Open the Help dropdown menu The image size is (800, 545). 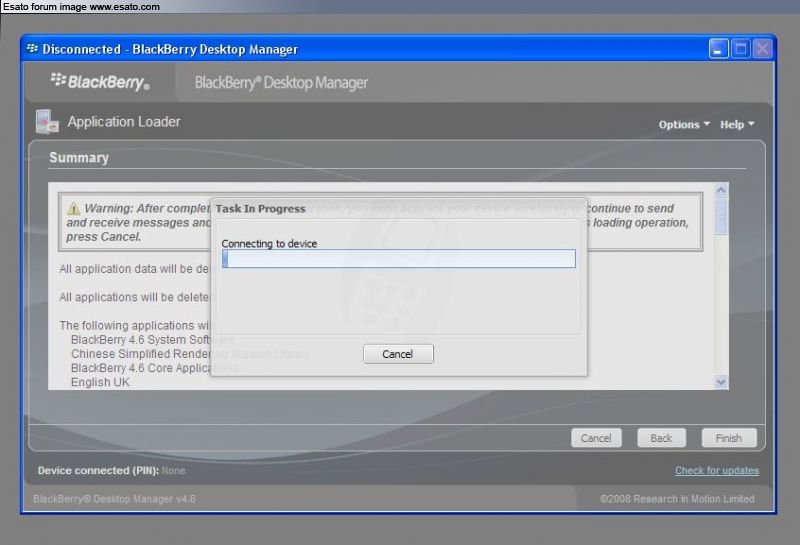click(737, 125)
